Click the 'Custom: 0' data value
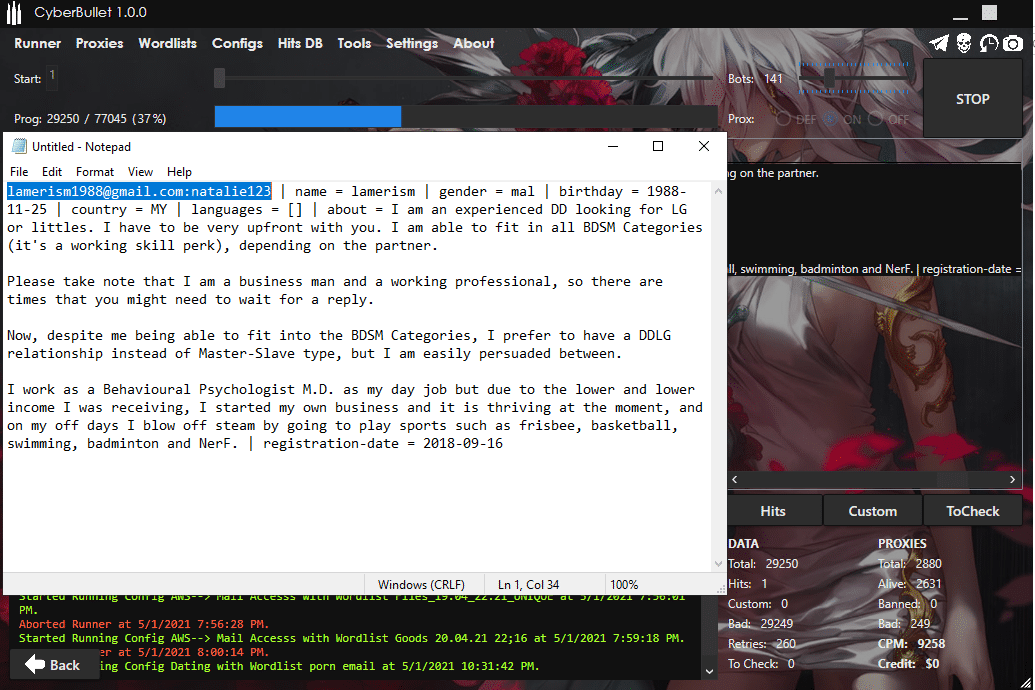Viewport: 1035px width, 690px height. pyautogui.click(x=784, y=604)
